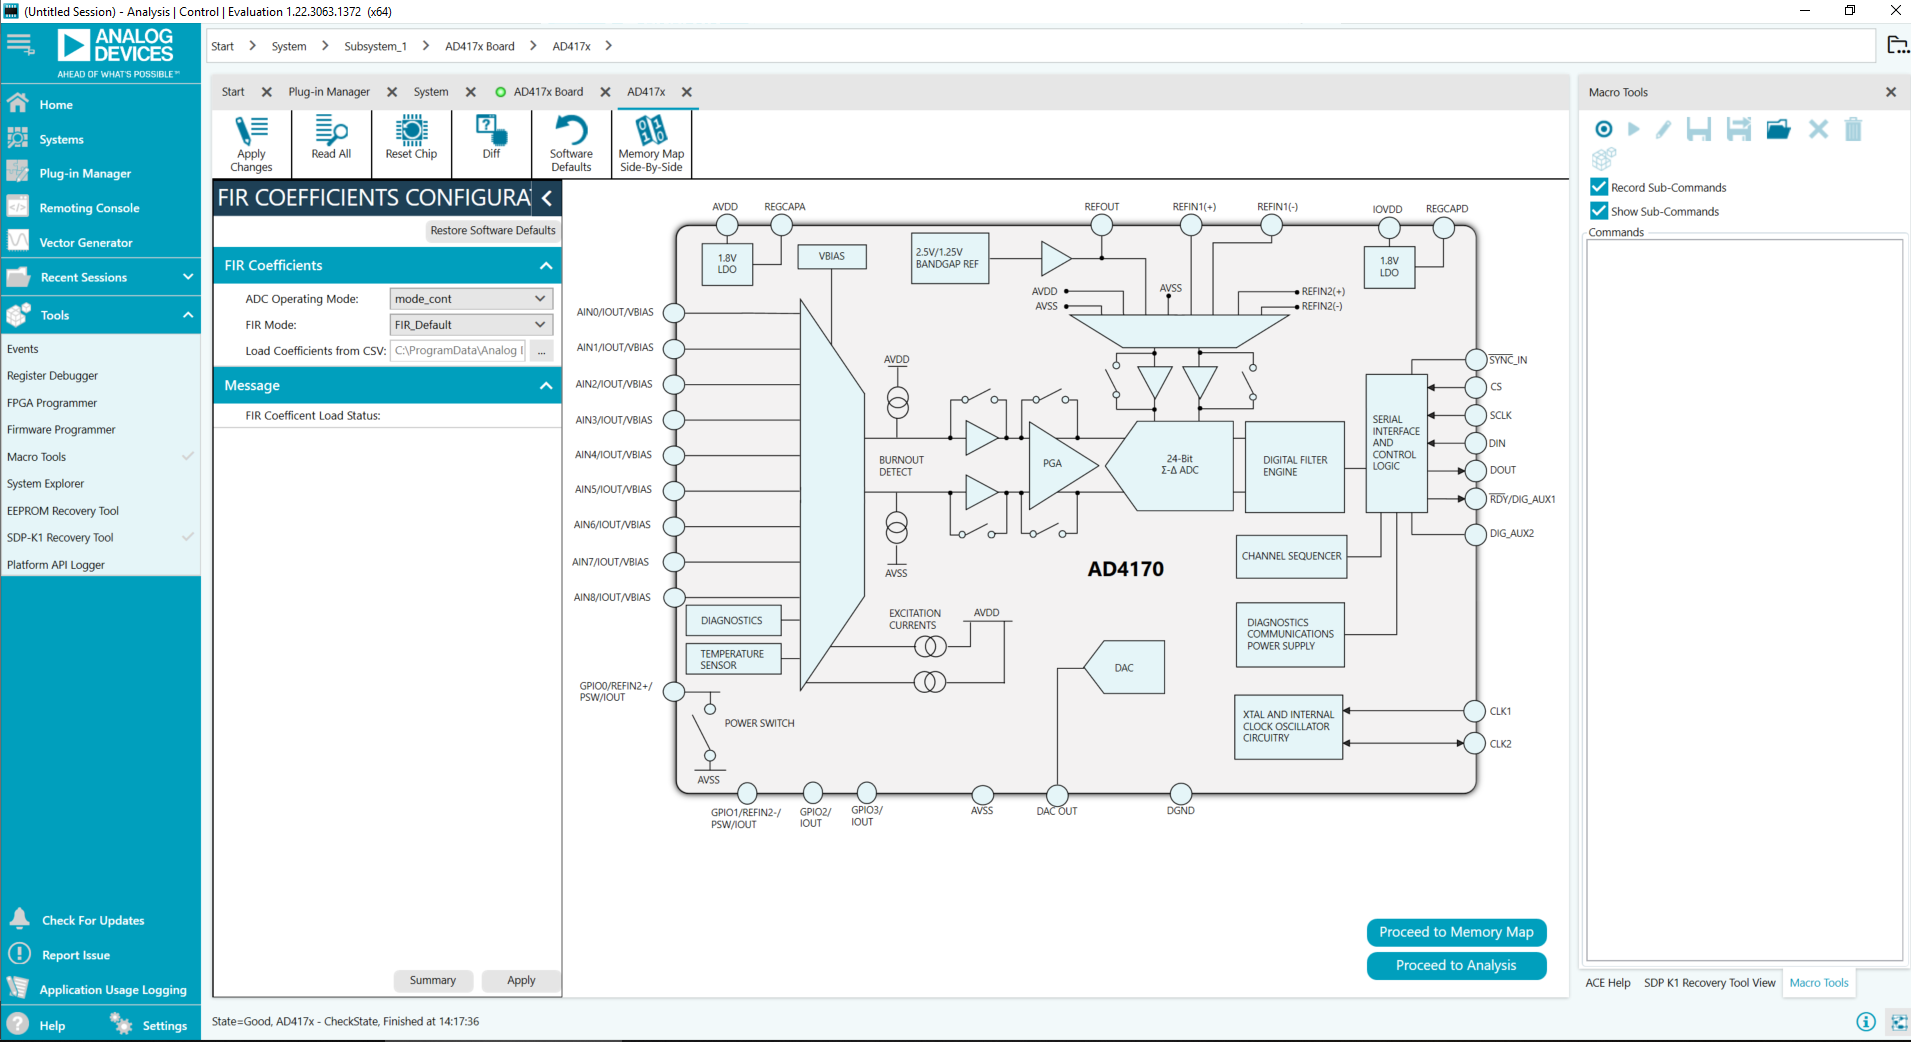
Task: Click Restore Software Defaults button
Action: point(492,230)
